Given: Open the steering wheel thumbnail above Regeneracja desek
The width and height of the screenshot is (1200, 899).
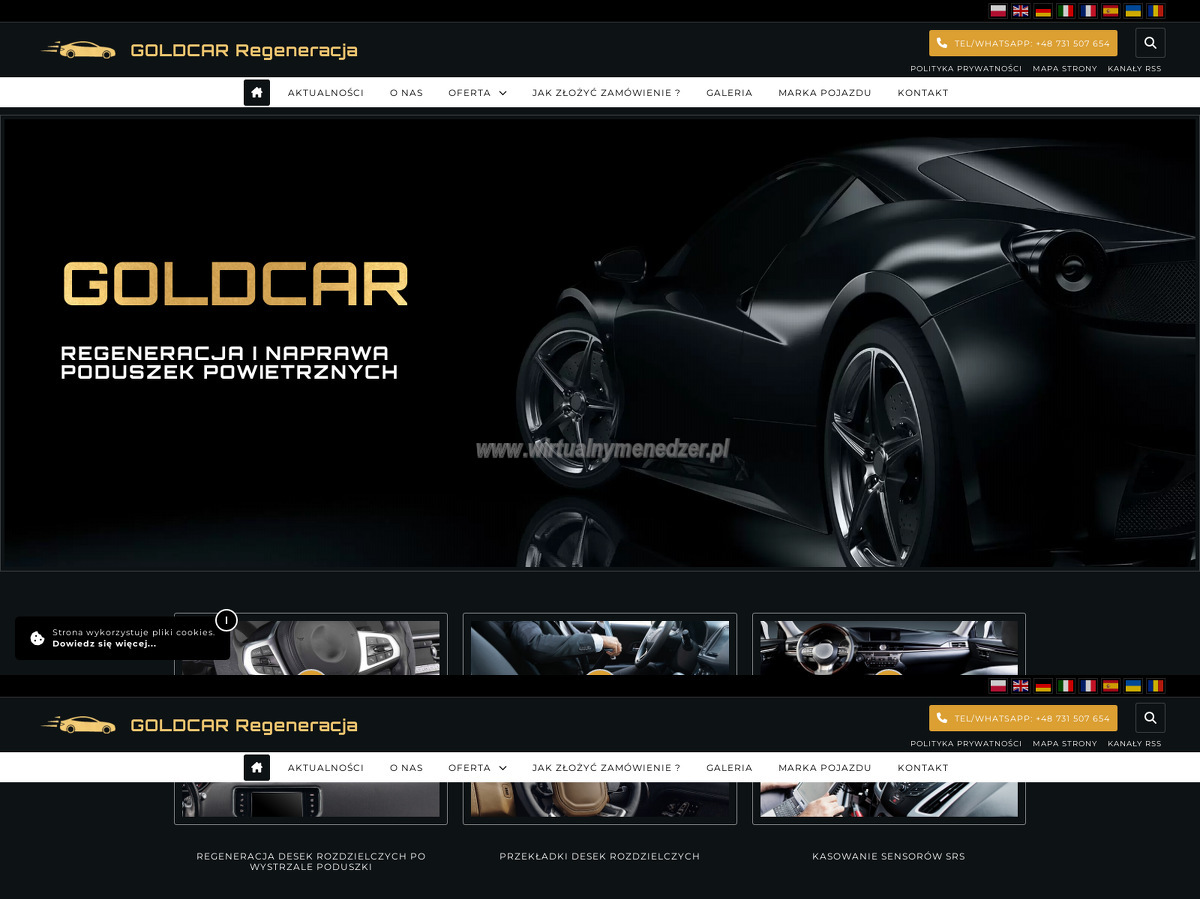Looking at the screenshot, I should (311, 647).
